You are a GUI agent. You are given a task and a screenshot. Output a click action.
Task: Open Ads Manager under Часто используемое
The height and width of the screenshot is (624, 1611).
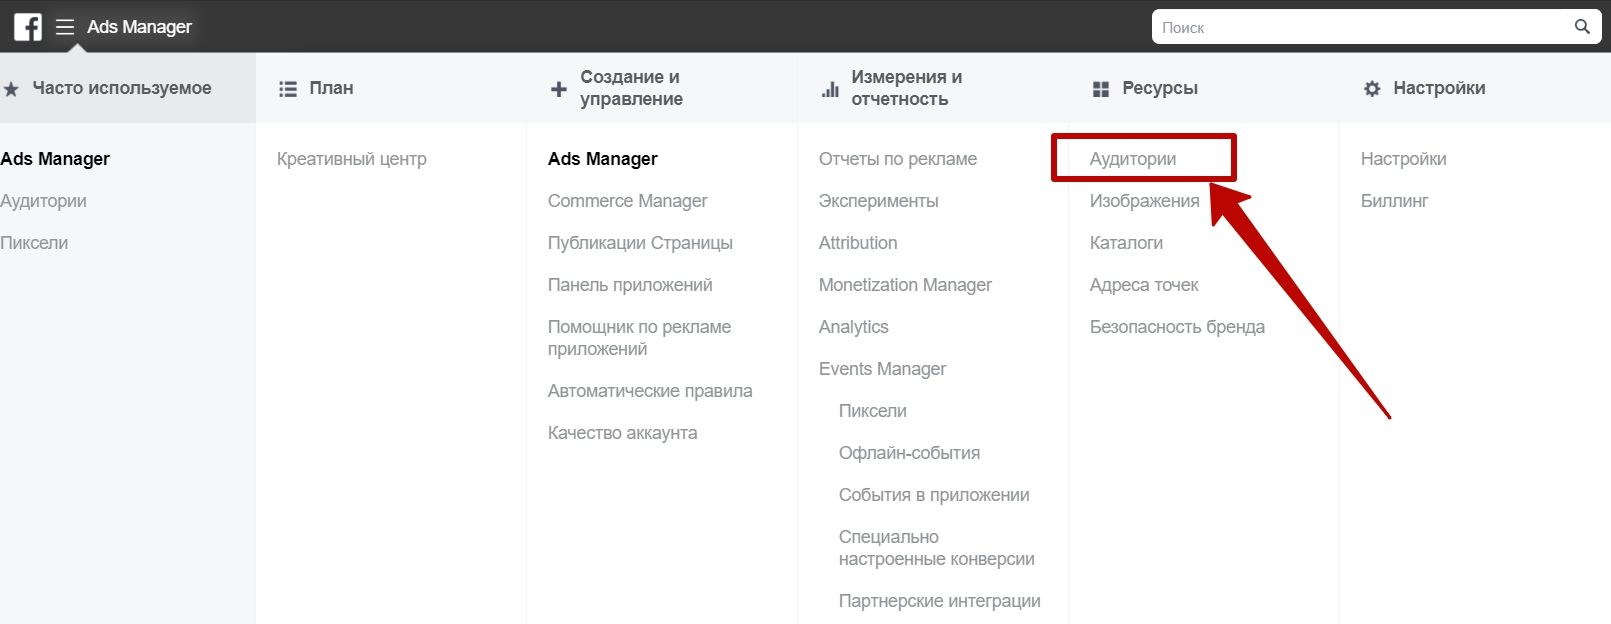[55, 159]
